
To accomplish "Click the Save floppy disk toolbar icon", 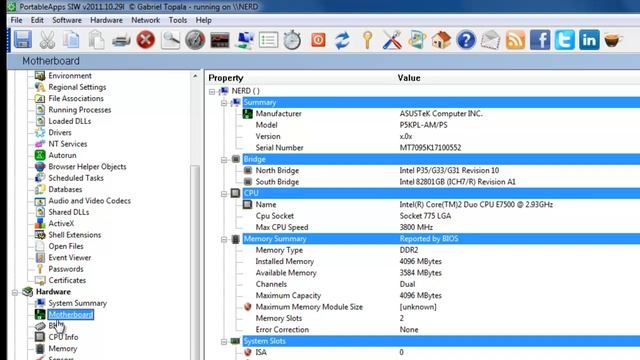I will (23, 40).
